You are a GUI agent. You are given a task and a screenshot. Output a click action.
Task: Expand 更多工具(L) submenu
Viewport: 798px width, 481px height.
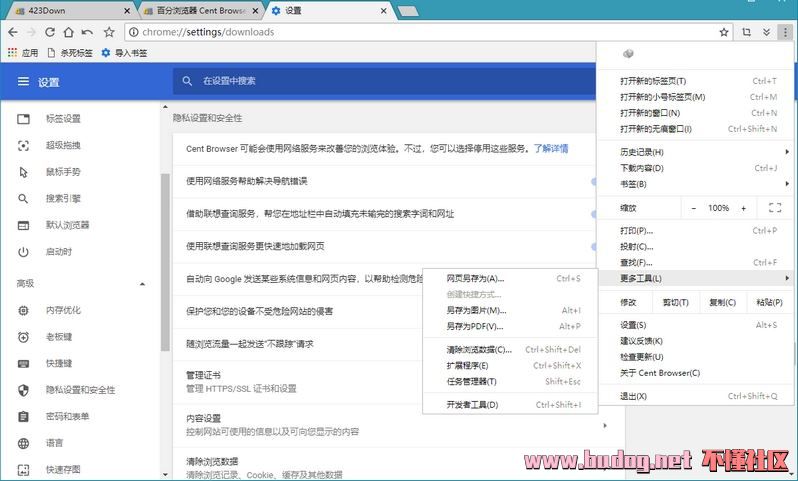[695, 278]
